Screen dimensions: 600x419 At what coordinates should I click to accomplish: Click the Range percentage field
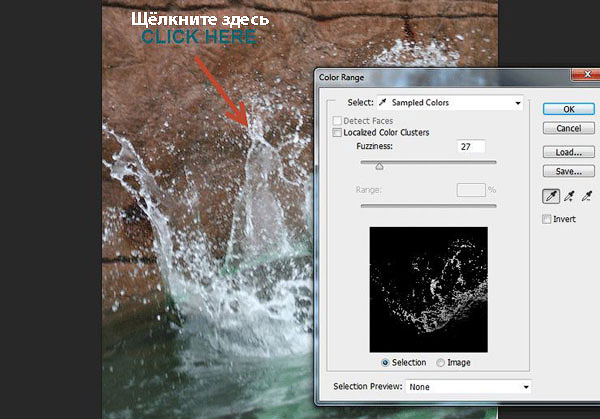point(471,190)
